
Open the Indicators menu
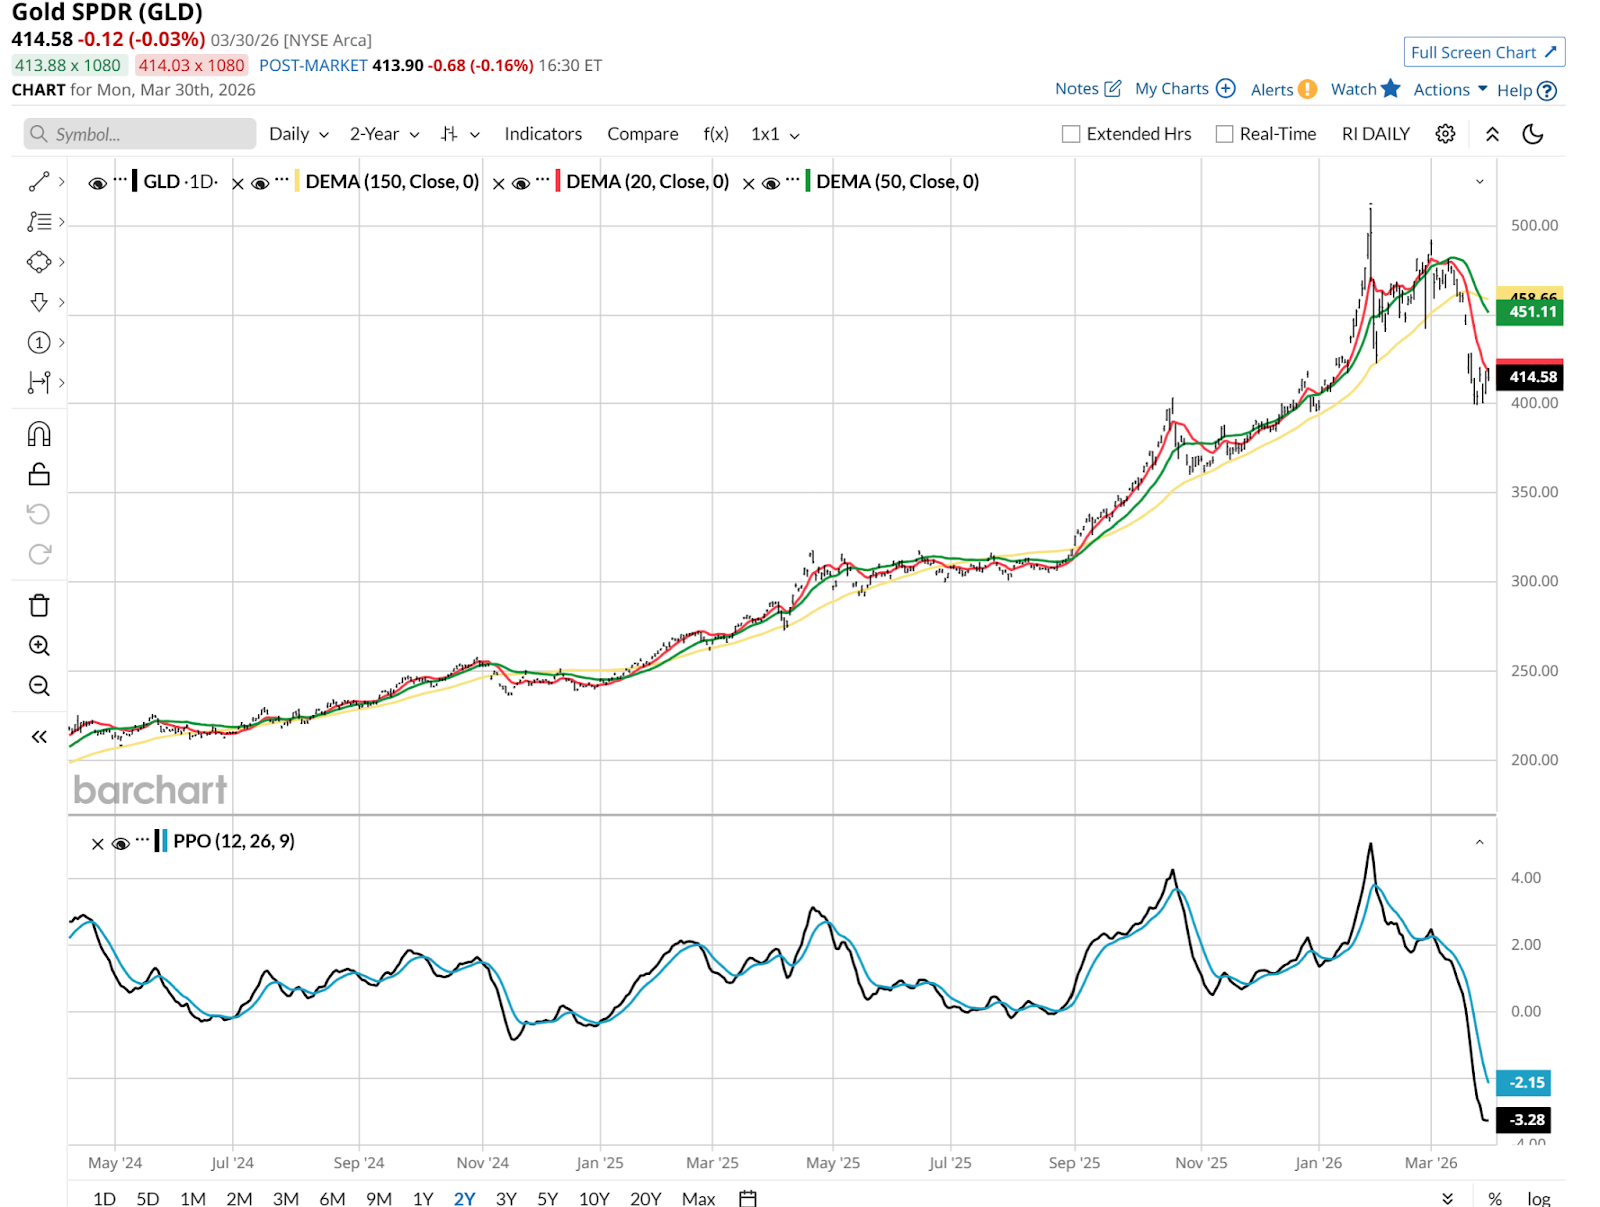coord(542,134)
